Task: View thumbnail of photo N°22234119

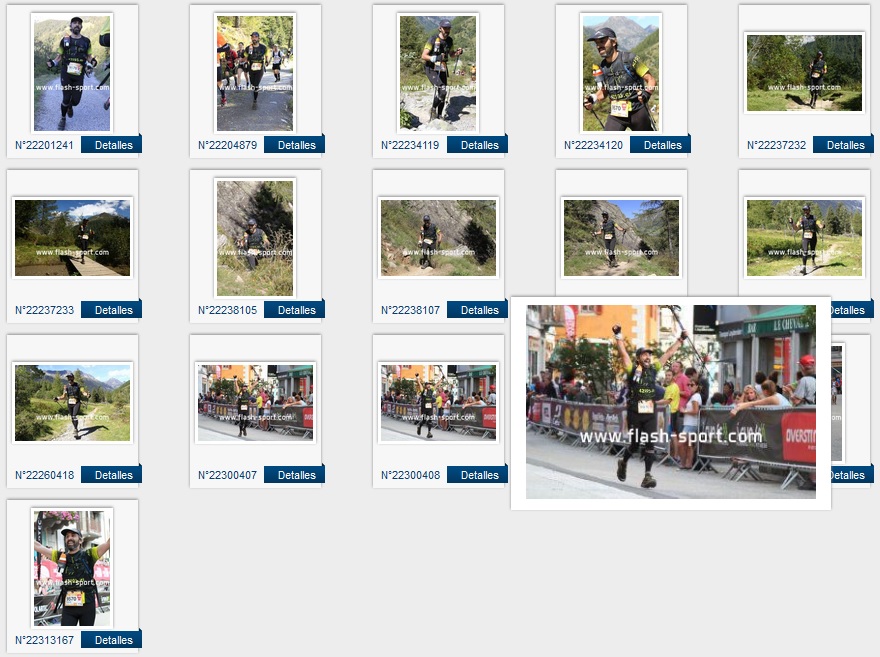Action: click(438, 73)
